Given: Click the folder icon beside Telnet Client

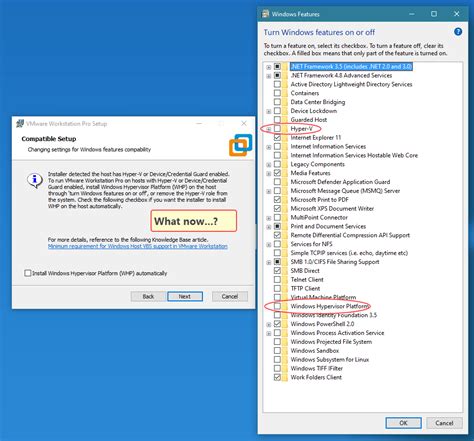Looking at the screenshot, I should point(285,280).
